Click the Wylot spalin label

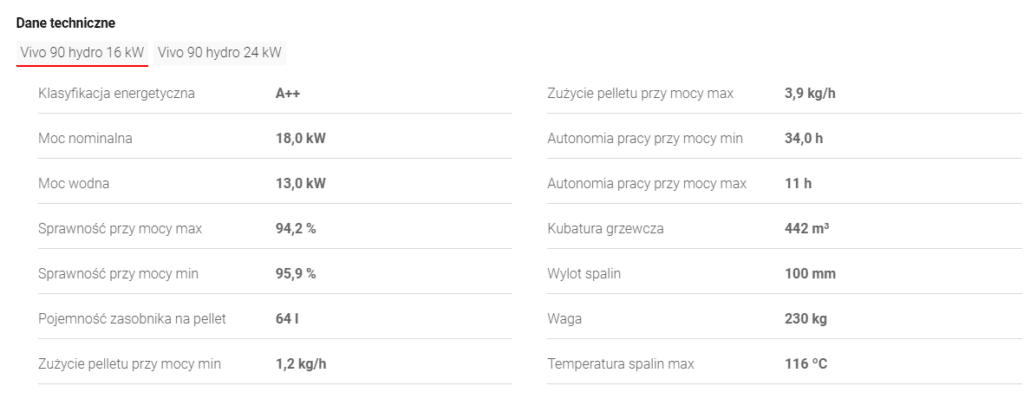pos(584,274)
